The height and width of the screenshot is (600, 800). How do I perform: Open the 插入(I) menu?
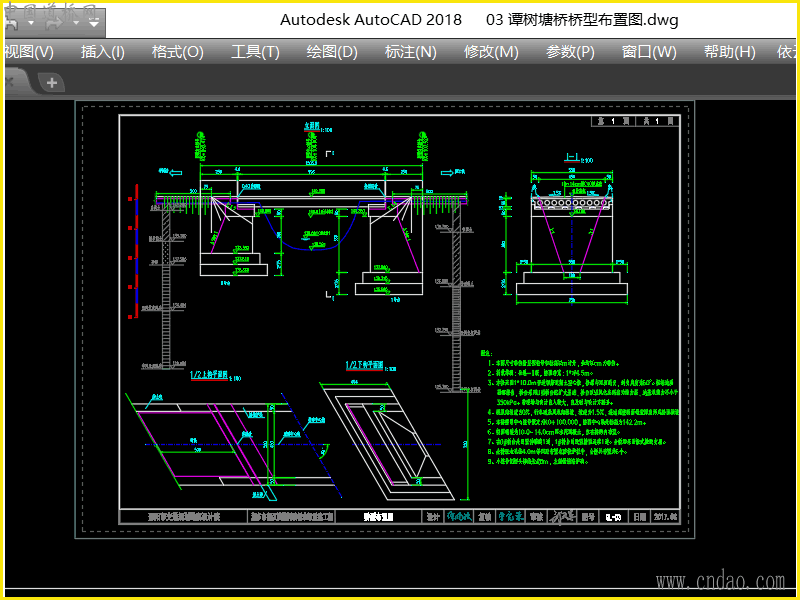click(103, 52)
